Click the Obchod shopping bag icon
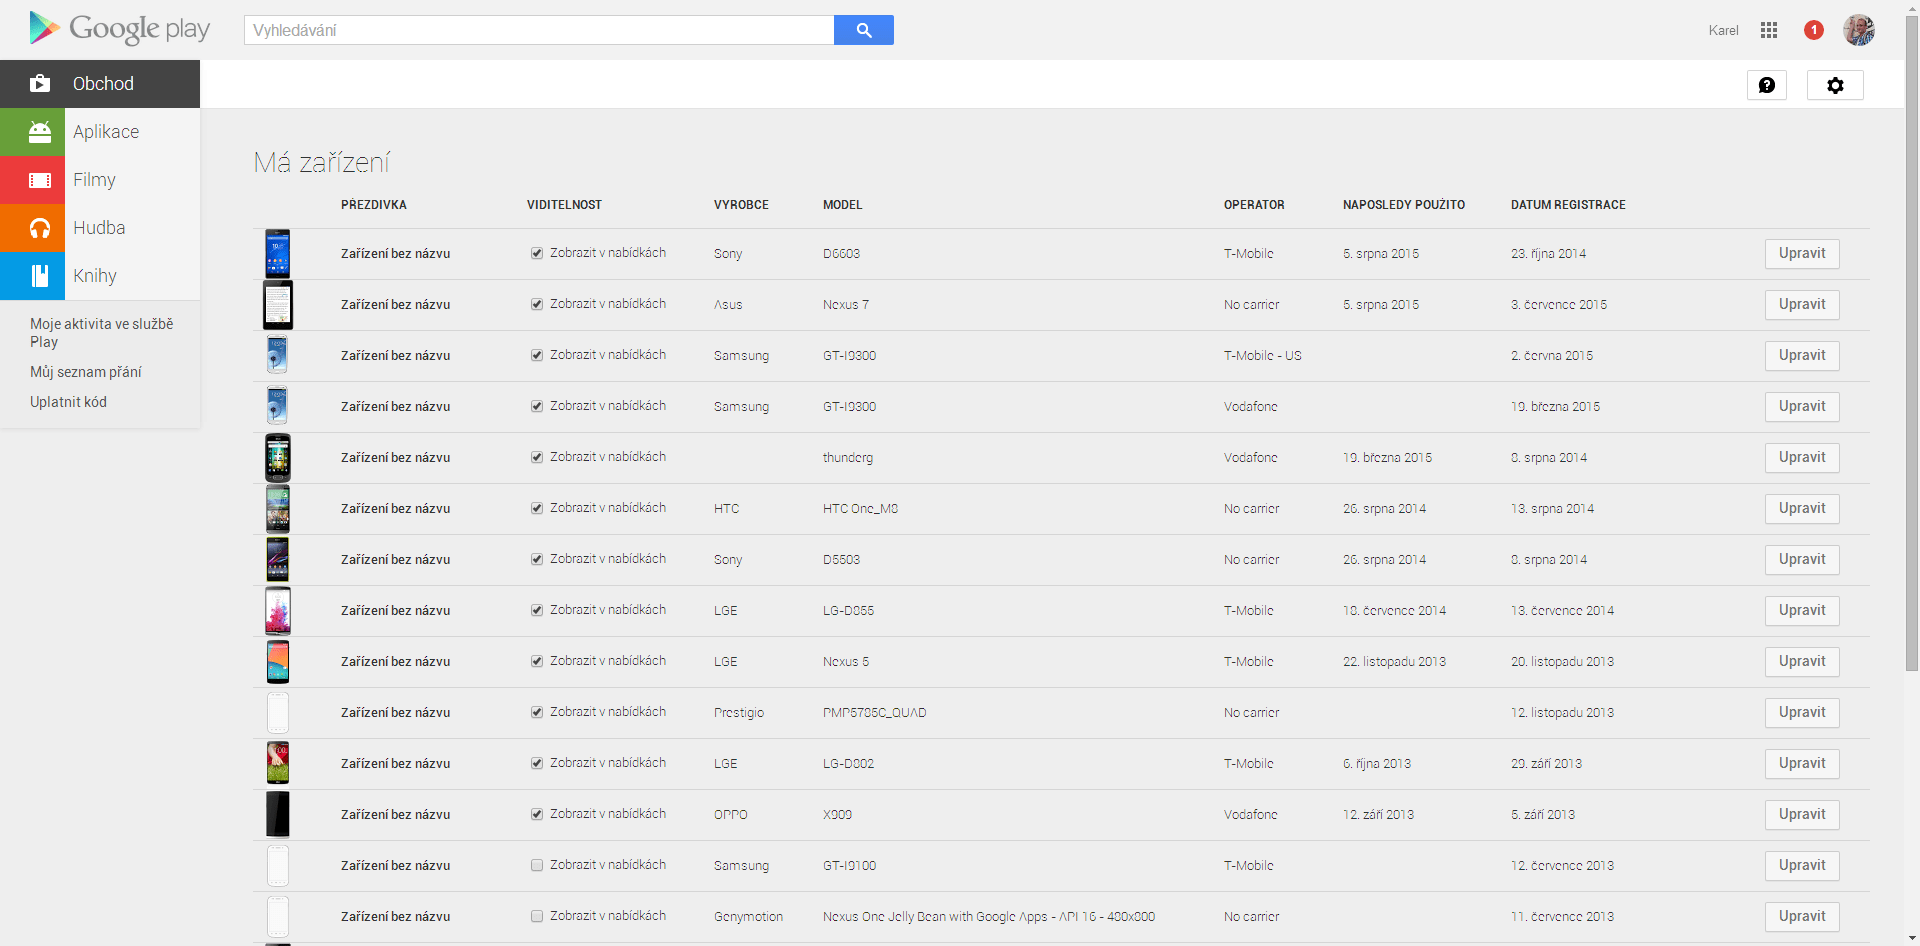This screenshot has width=1920, height=946. coord(40,84)
